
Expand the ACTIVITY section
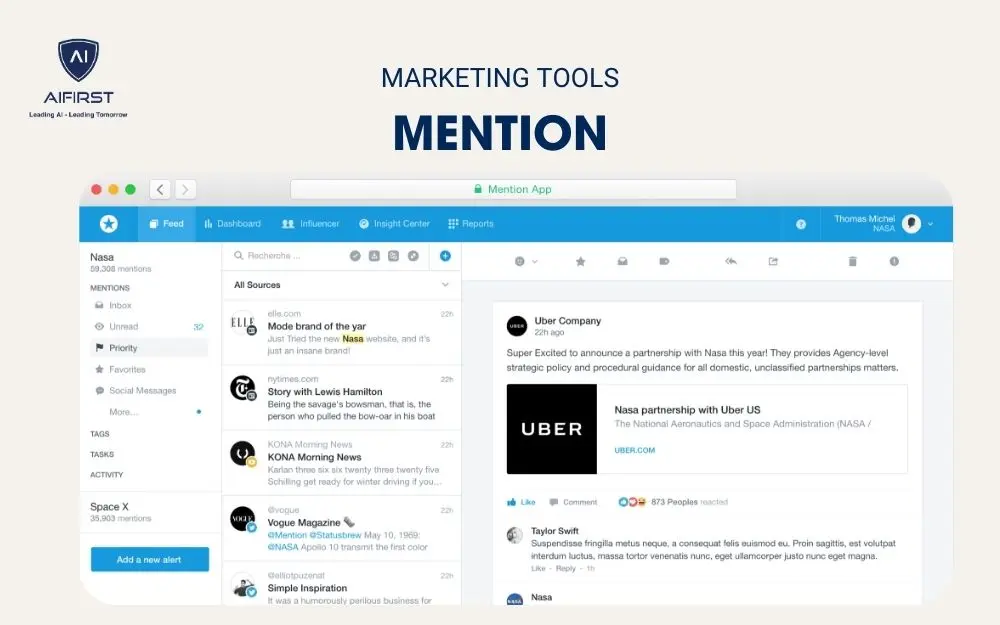[x=107, y=474]
